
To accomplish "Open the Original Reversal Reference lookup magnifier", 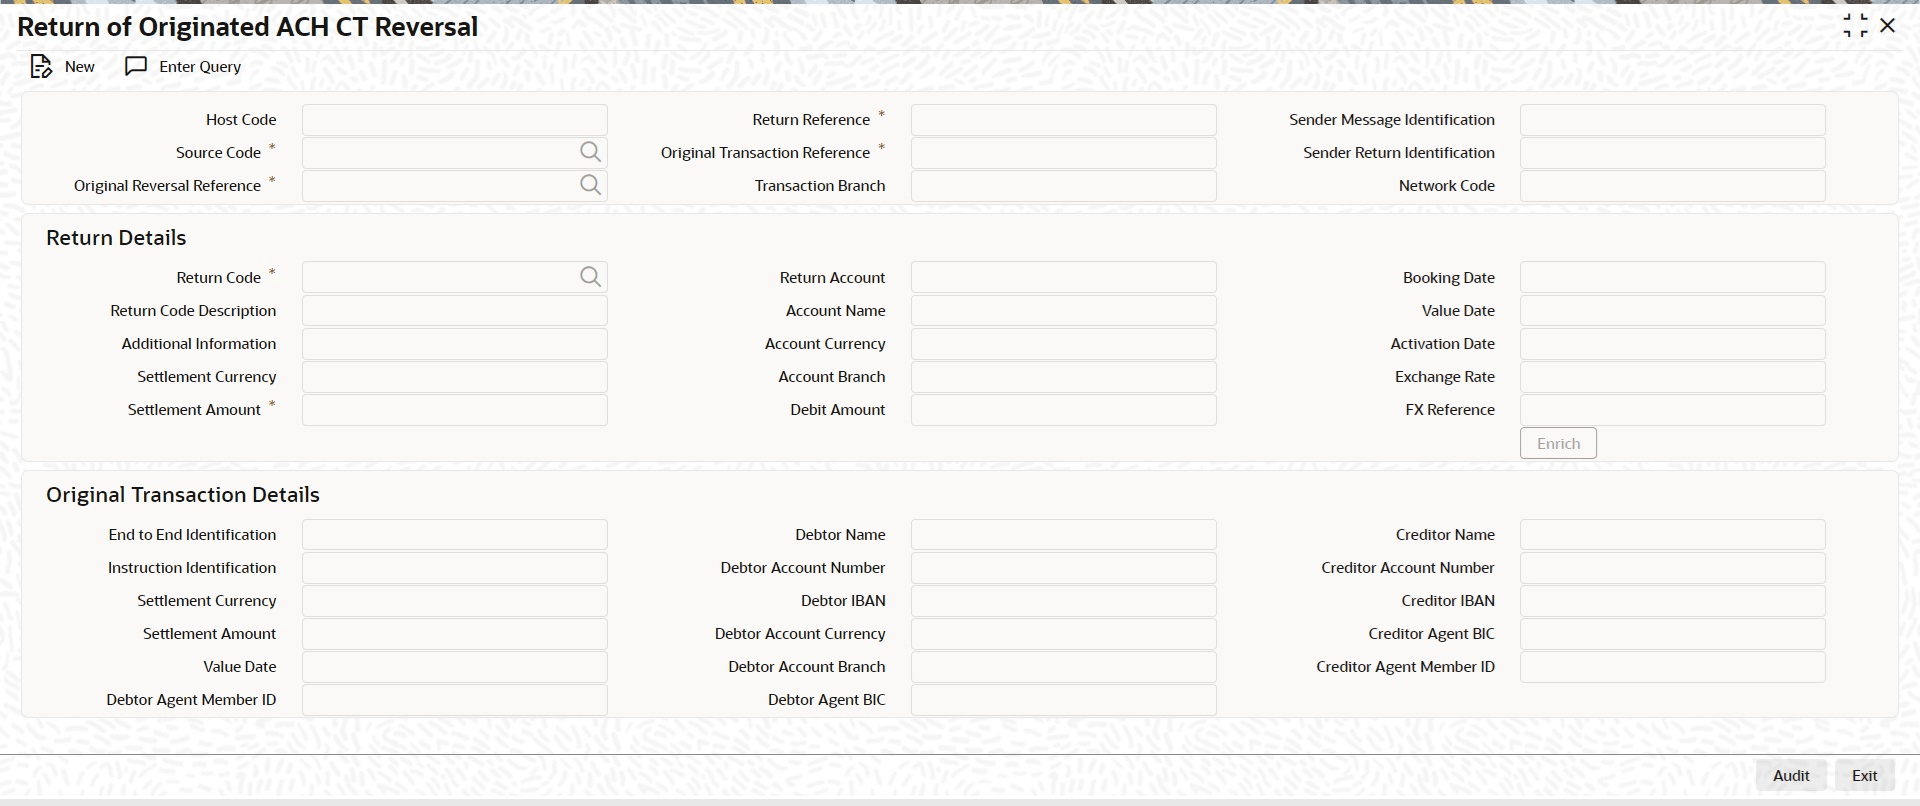I will tap(590, 185).
